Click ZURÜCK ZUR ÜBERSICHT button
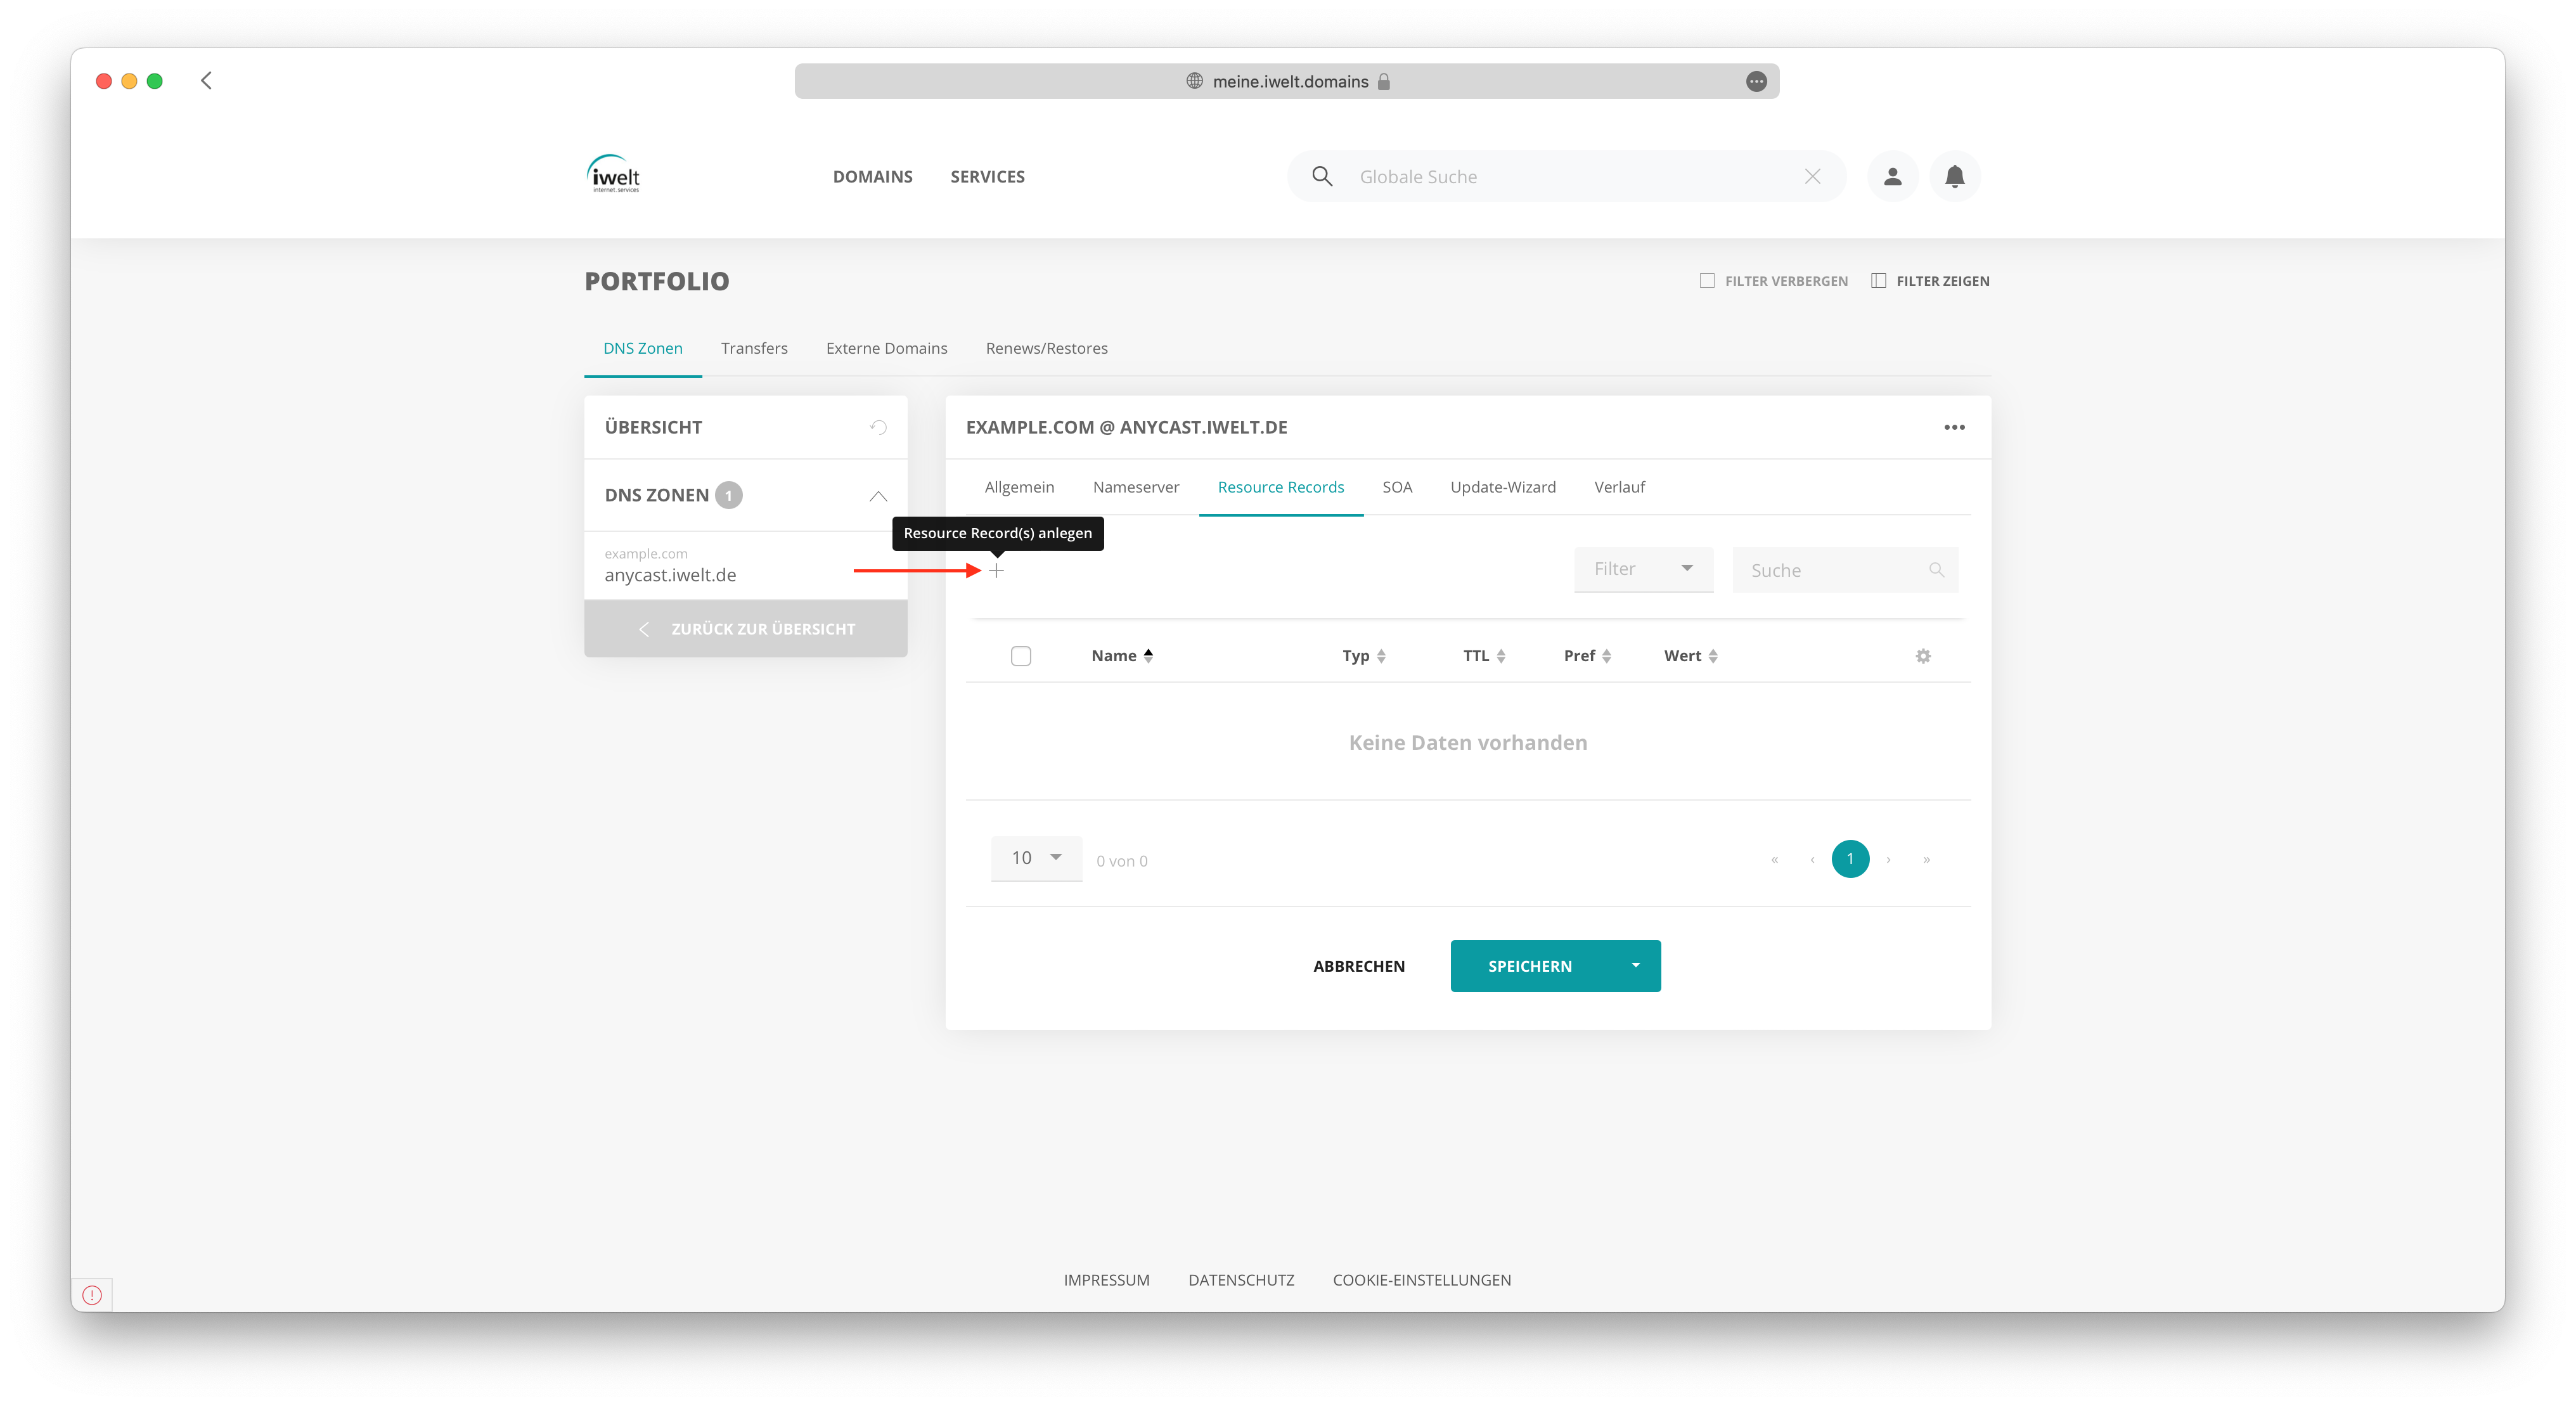Image resolution: width=2576 pixels, height=1406 pixels. 746,628
